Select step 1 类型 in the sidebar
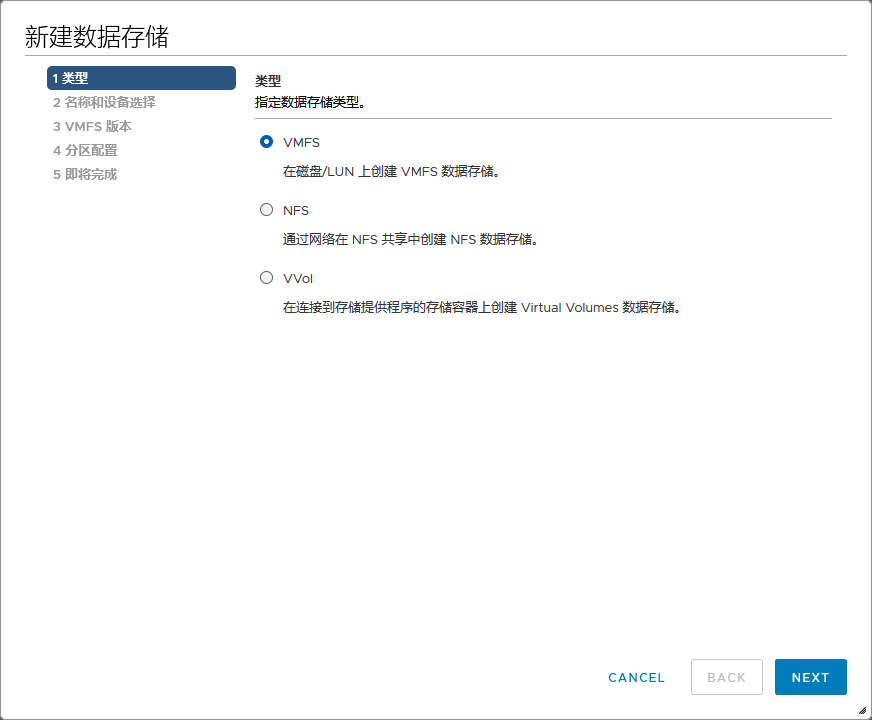The image size is (872, 720). point(141,78)
